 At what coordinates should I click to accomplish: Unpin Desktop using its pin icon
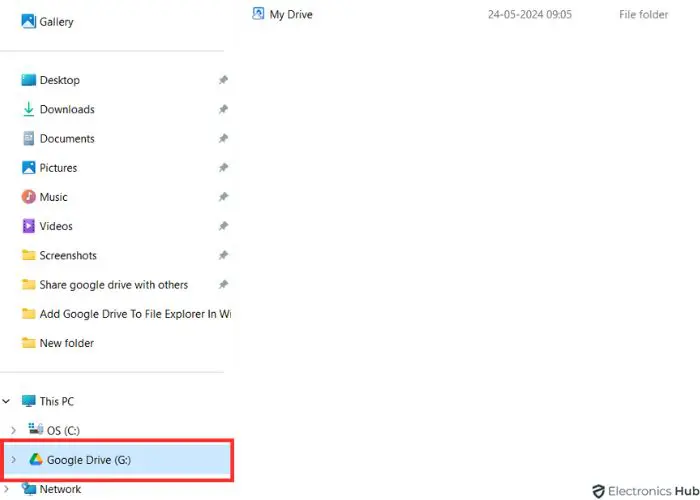(x=223, y=80)
